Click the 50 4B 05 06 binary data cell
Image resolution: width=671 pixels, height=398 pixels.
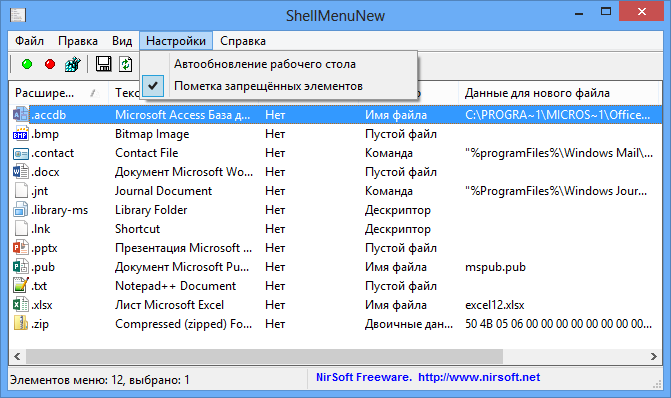(558, 324)
